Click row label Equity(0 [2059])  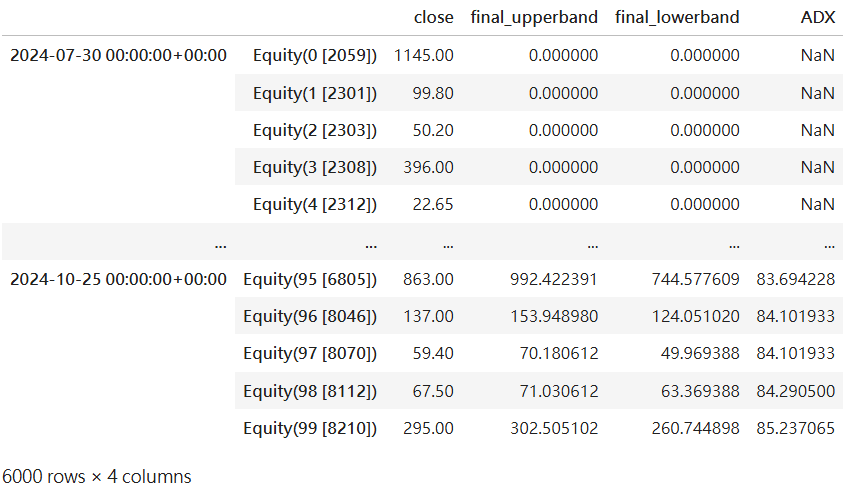[314, 55]
